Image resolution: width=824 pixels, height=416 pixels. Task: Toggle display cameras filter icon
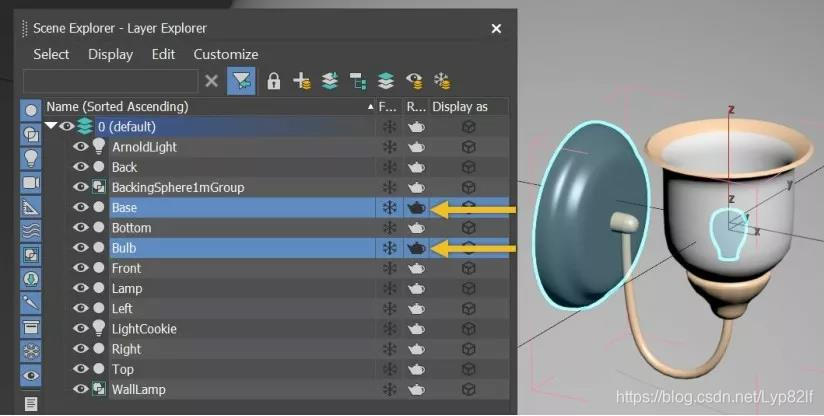click(x=31, y=182)
